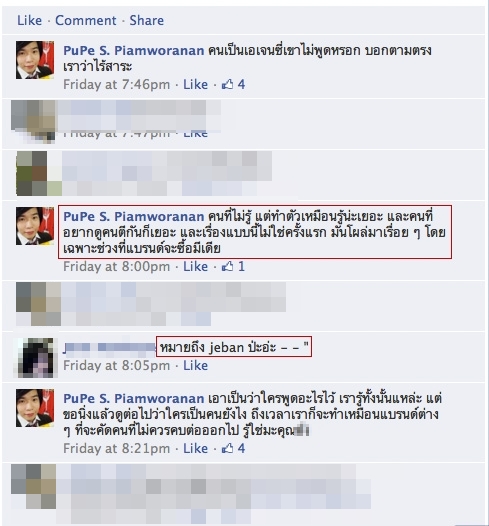Open PuPe S. Piamworanan name in first comment
The image size is (489, 526).
point(133,50)
